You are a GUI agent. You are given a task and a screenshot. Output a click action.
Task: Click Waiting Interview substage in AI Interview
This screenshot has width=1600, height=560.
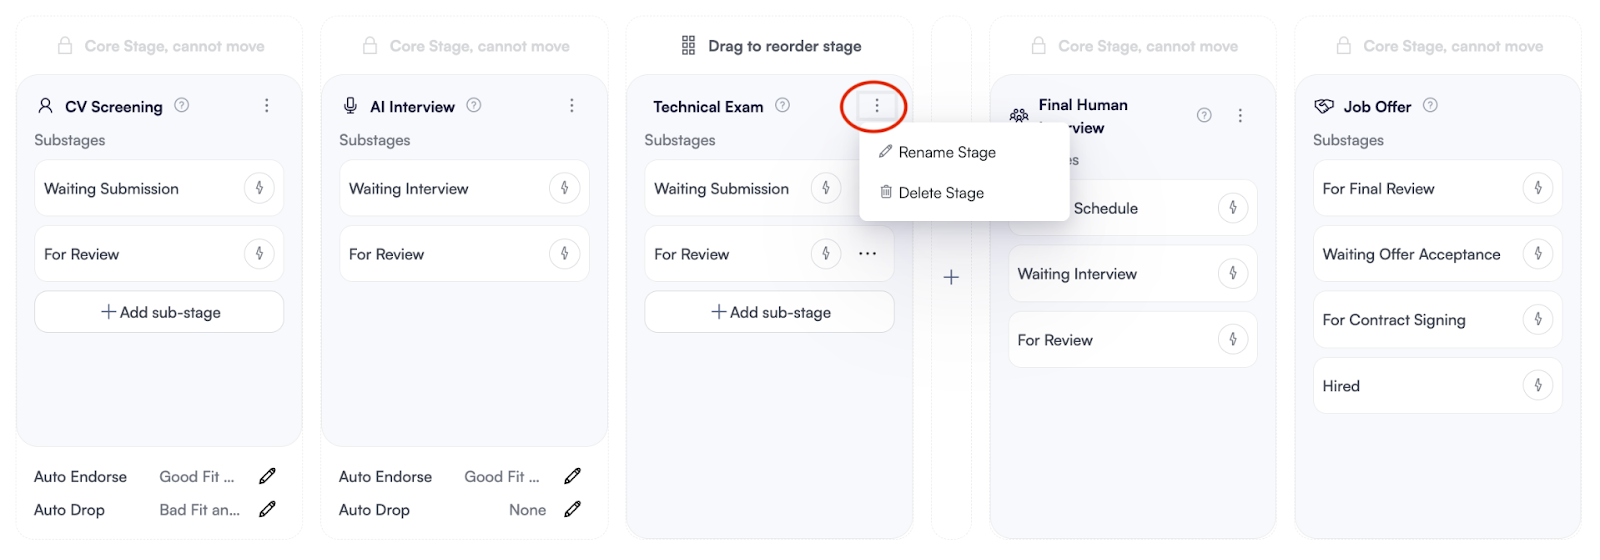tap(409, 189)
